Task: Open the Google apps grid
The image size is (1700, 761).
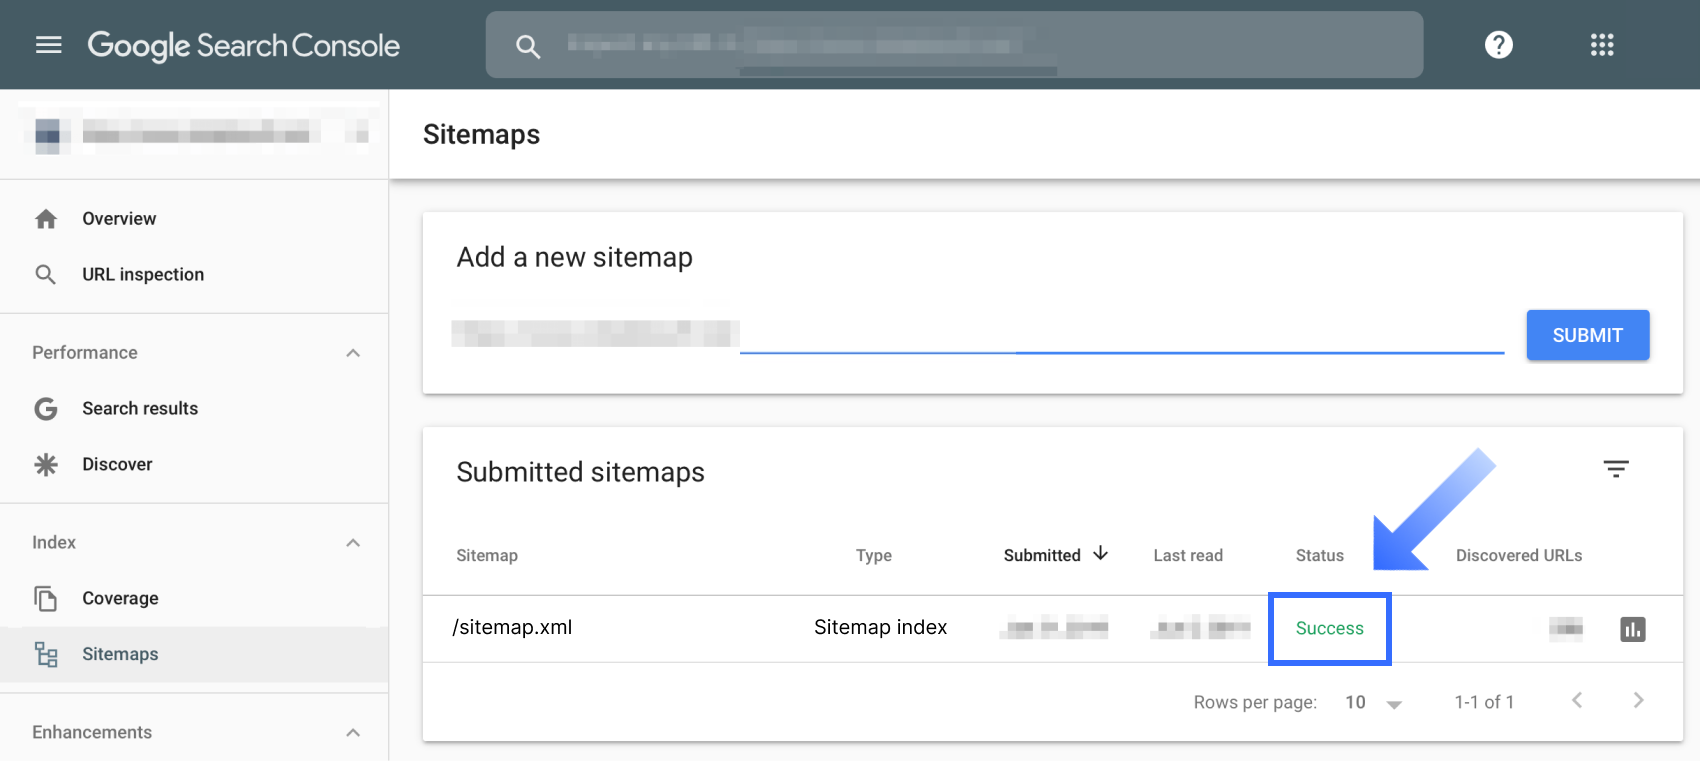Action: coord(1602,45)
